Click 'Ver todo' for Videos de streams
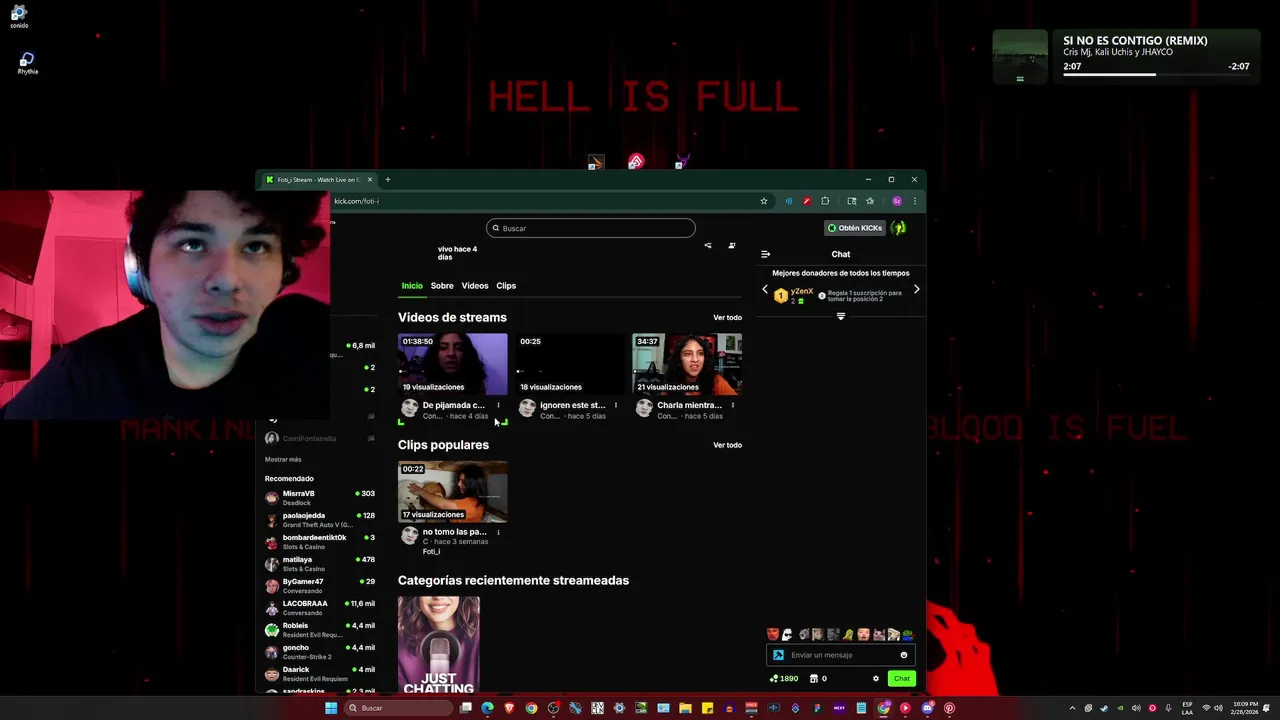 click(x=727, y=318)
